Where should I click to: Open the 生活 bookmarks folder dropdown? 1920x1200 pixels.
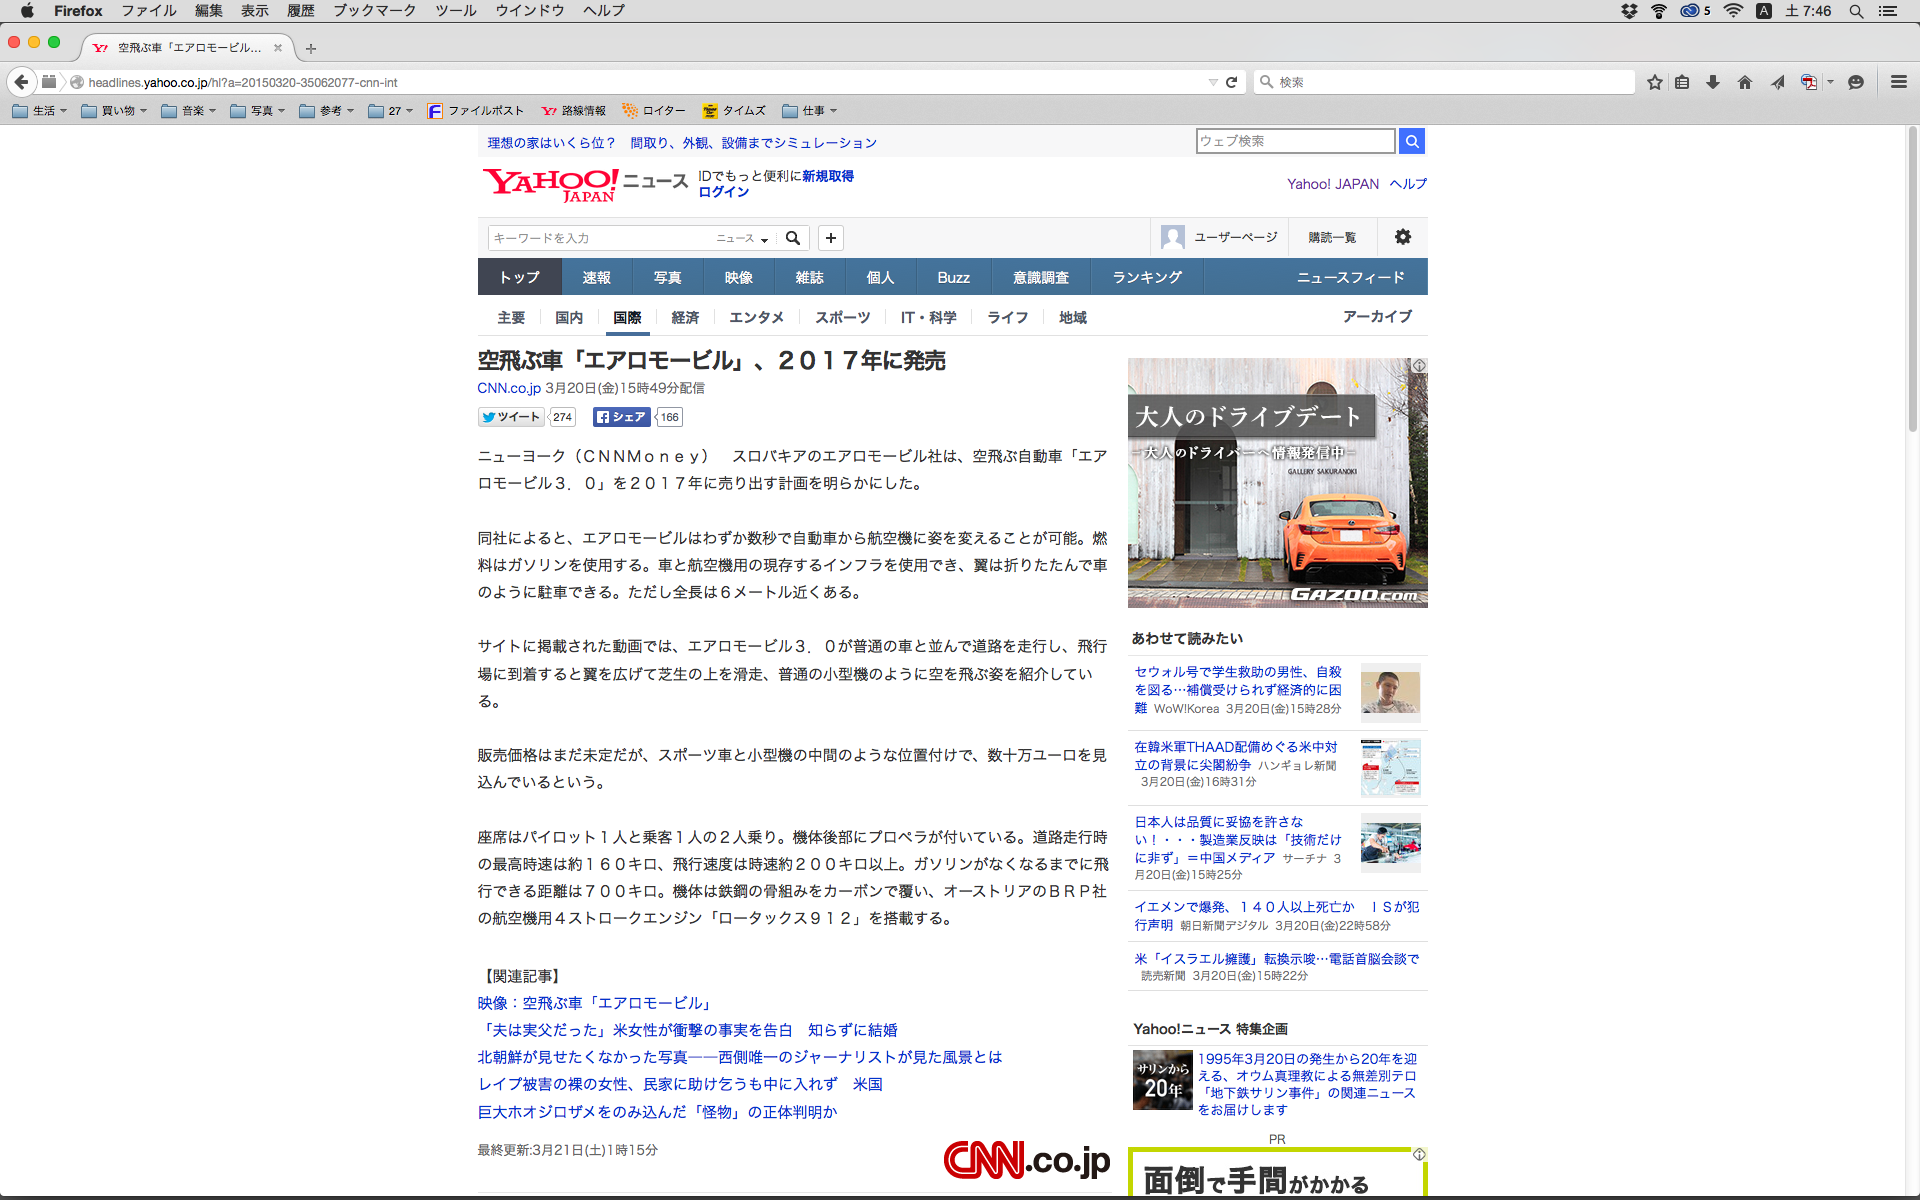click(40, 111)
